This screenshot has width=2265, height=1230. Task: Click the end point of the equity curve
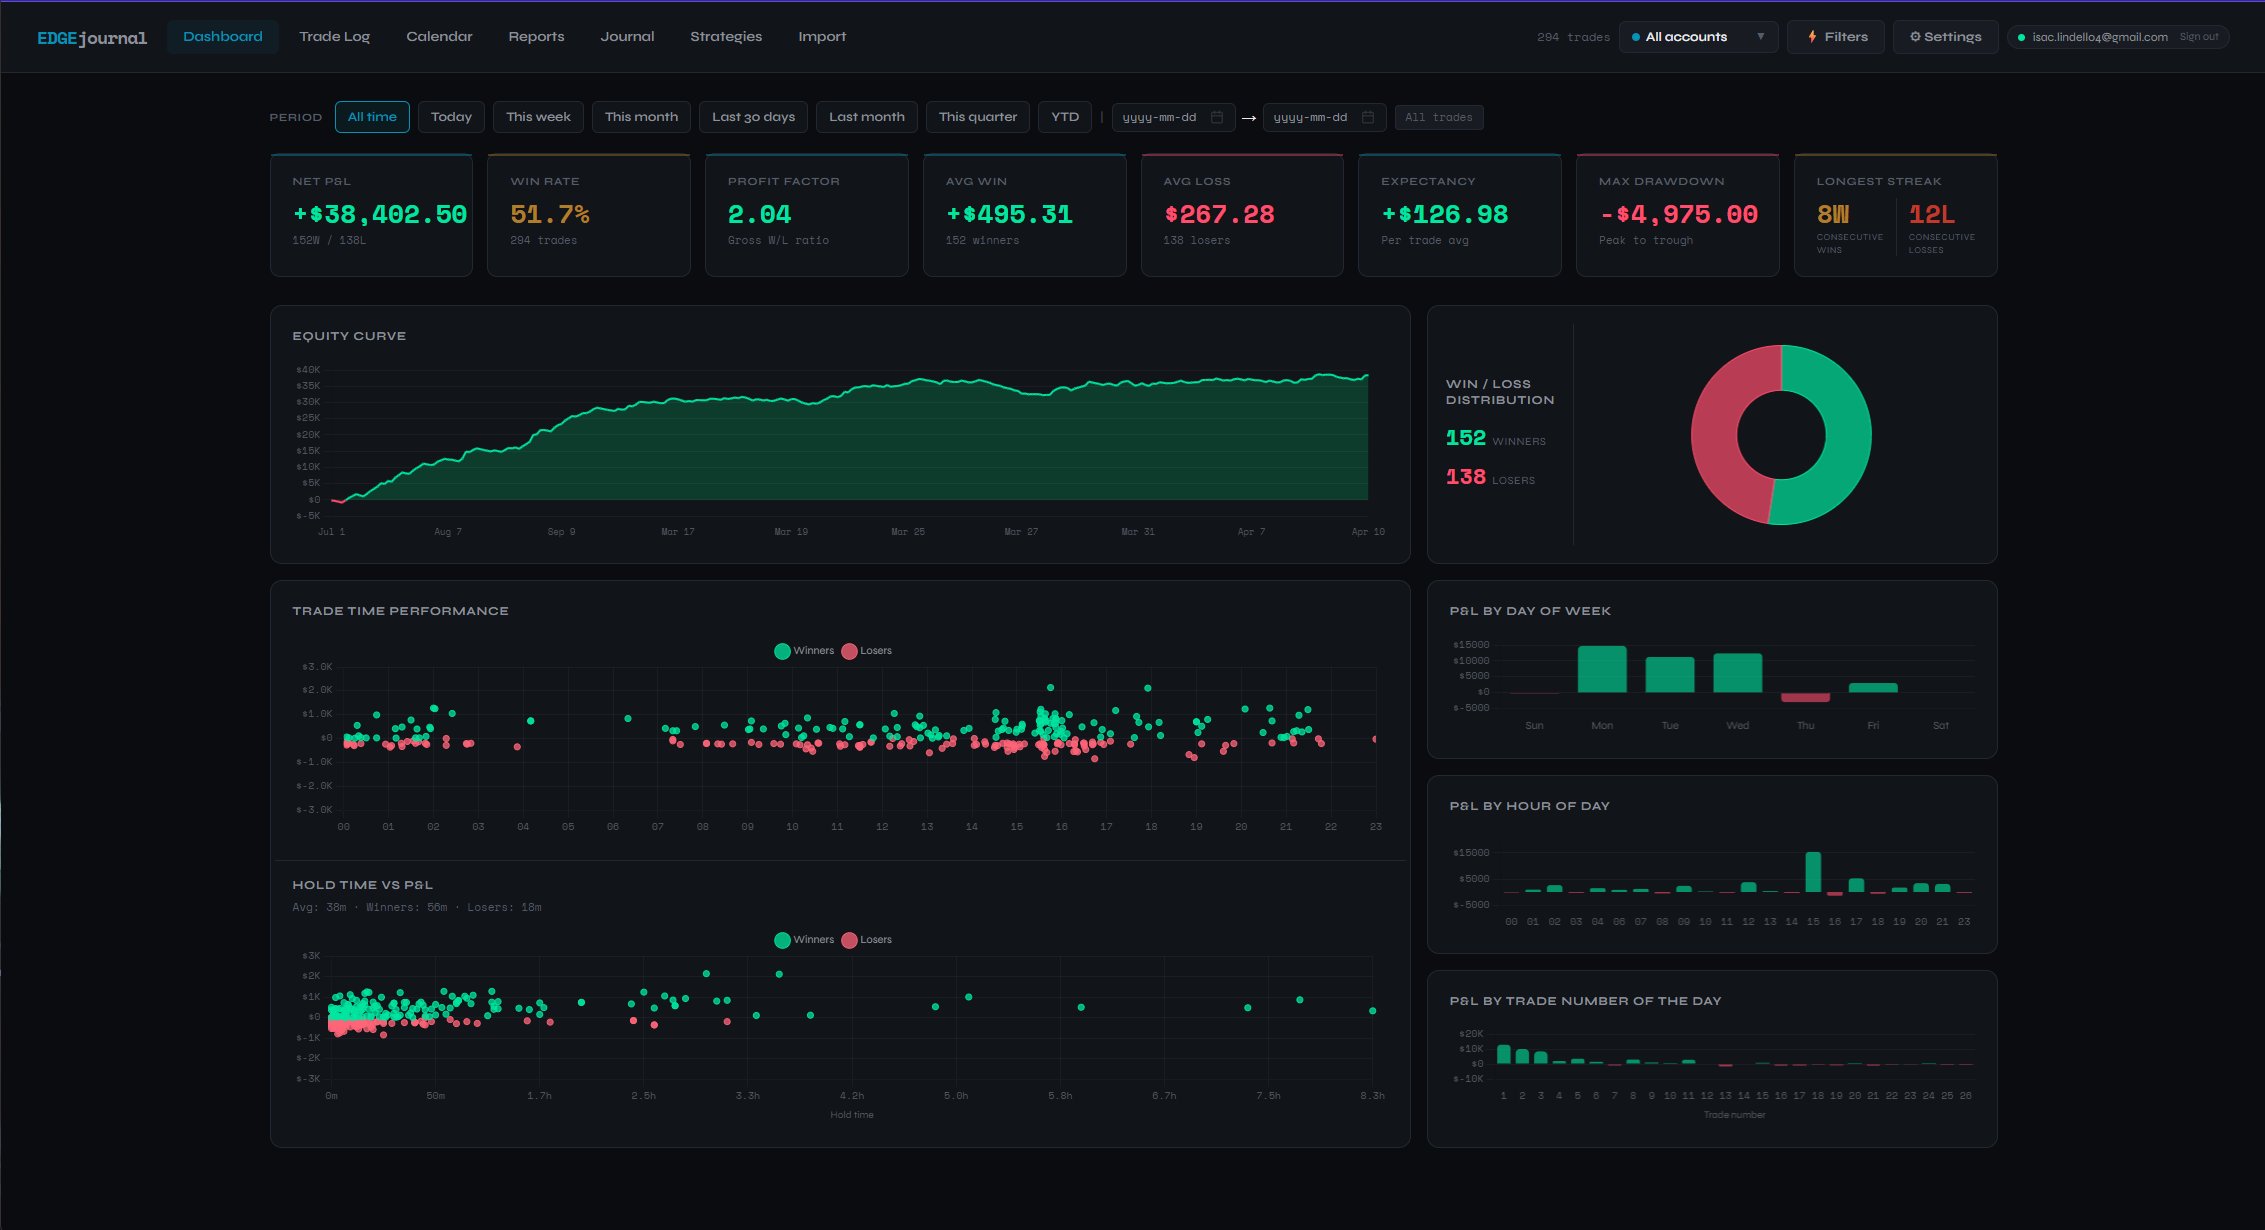[1367, 376]
